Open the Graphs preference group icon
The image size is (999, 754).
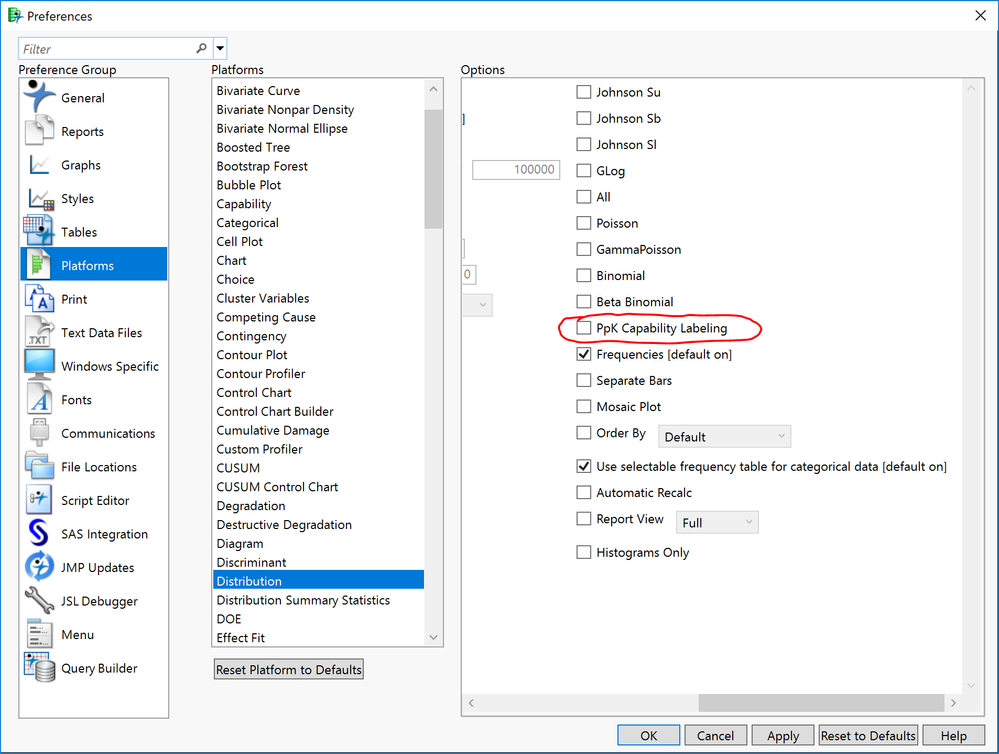pos(39,164)
